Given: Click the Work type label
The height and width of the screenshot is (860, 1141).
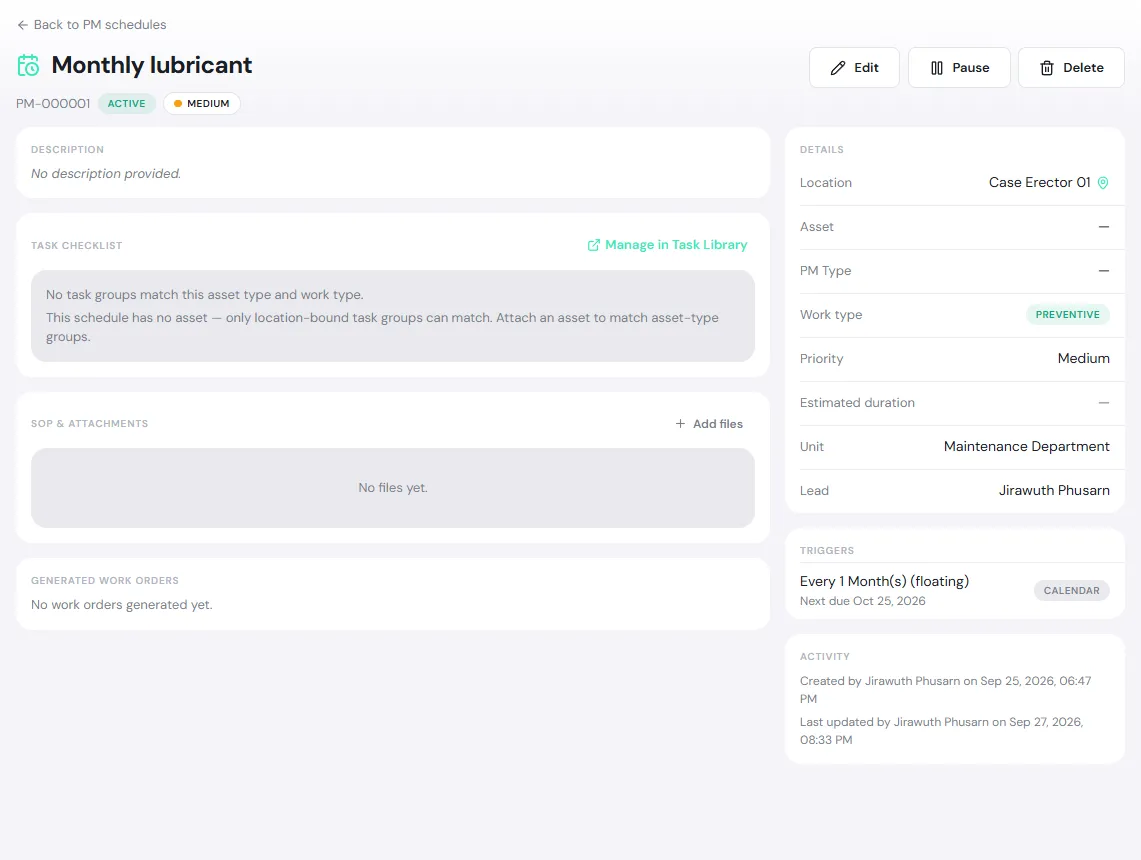Looking at the screenshot, I should pos(831,315).
